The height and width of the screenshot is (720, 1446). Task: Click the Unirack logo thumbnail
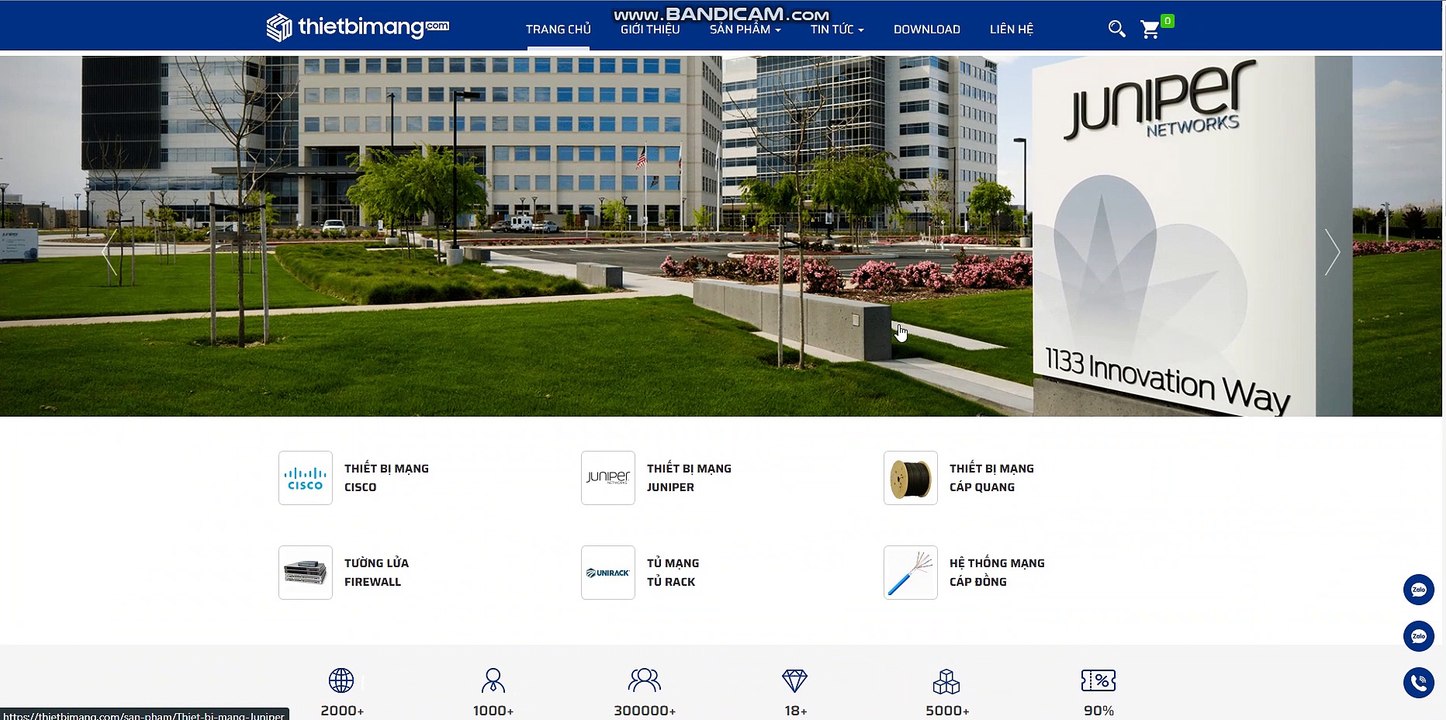click(608, 572)
